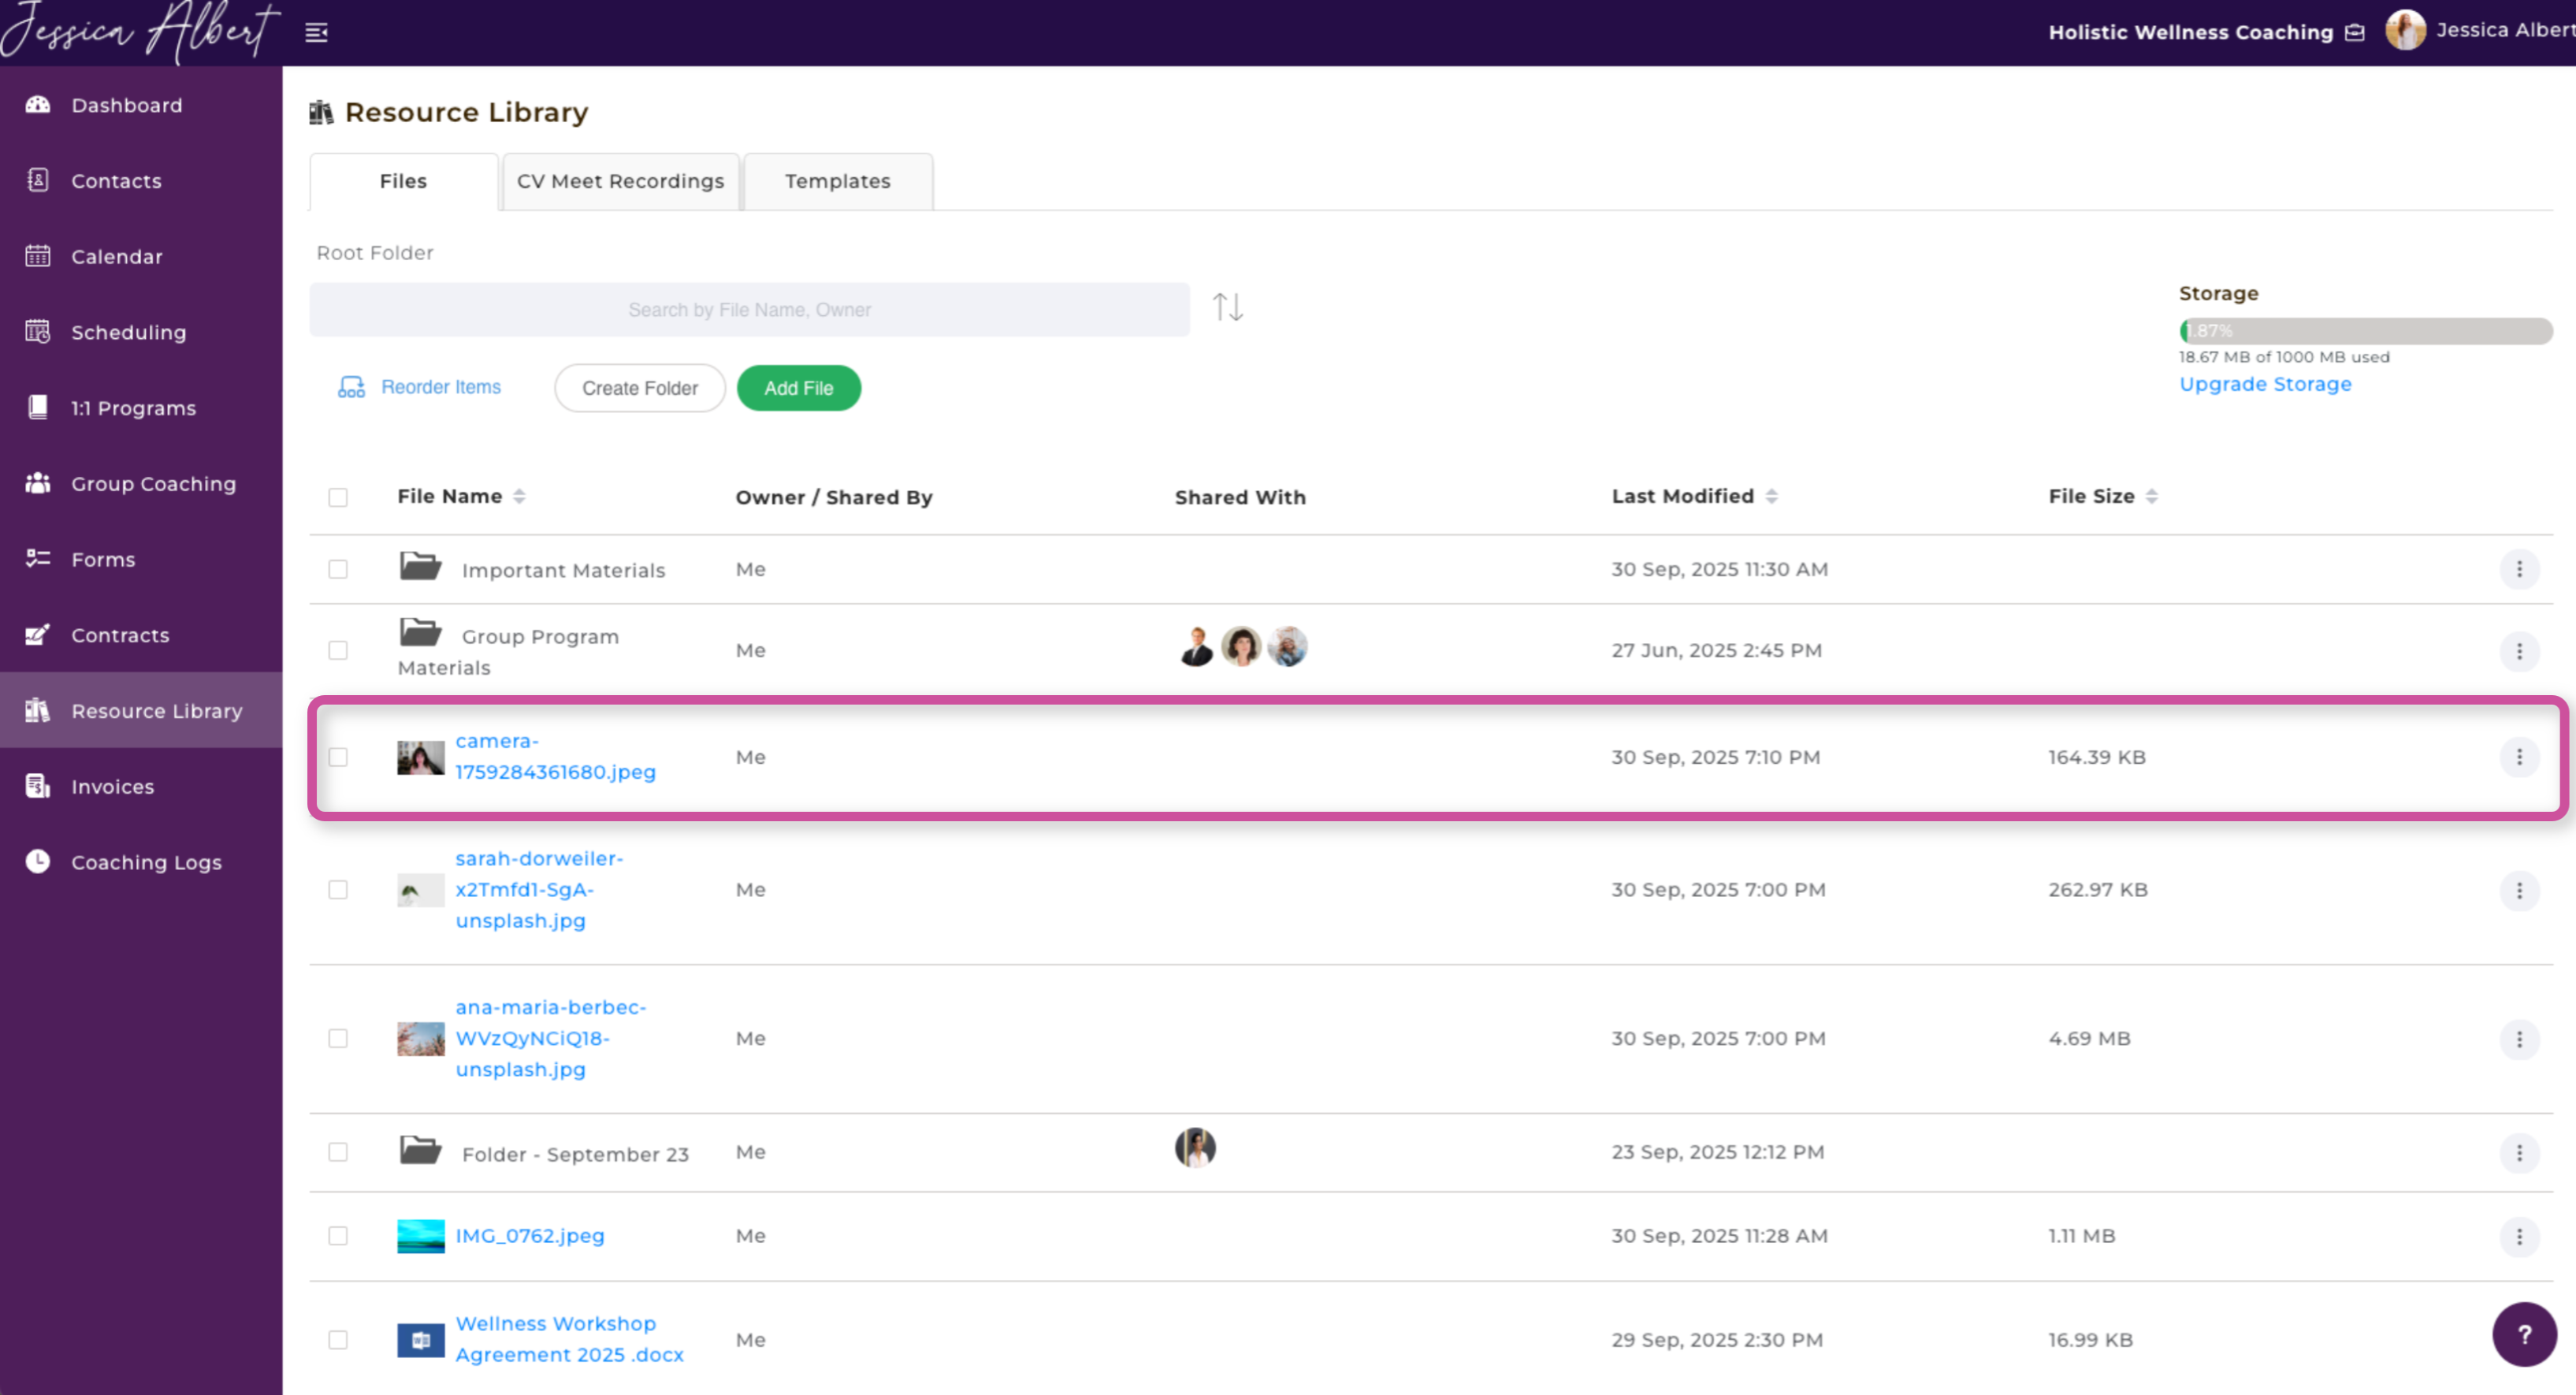Viewport: 2576px width, 1395px height.
Task: Click the sort order arrows icon
Action: pos(1227,307)
